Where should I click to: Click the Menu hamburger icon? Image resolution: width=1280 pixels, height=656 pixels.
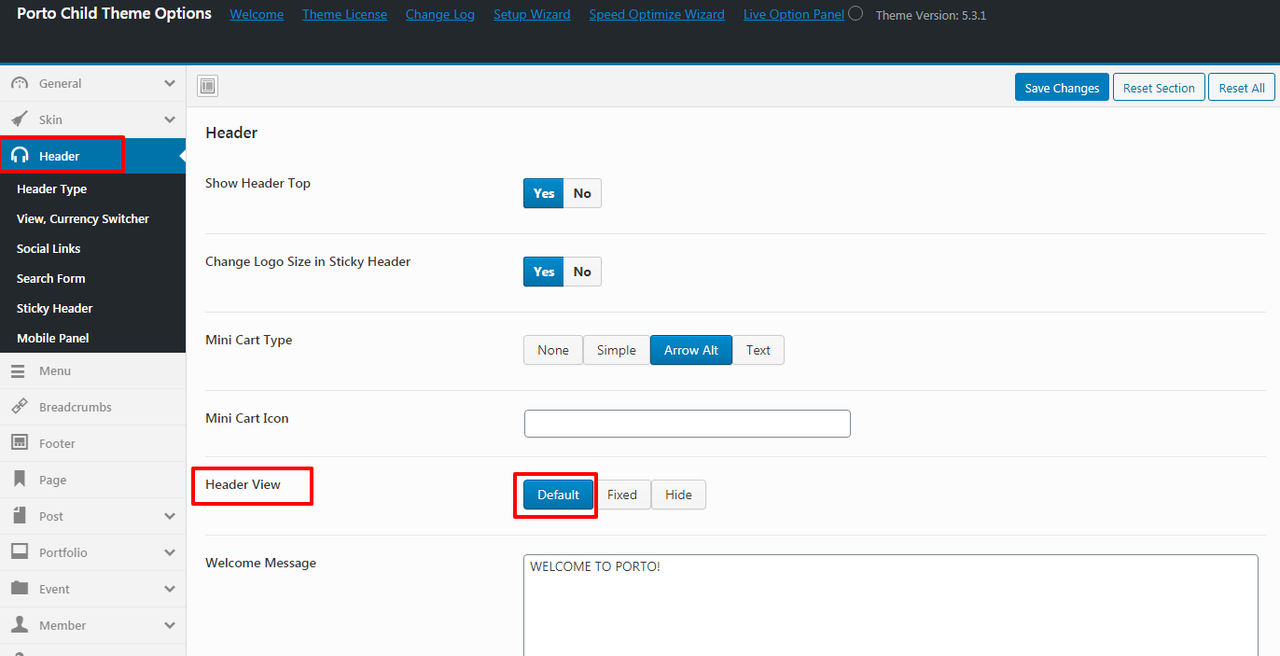pyautogui.click(x=18, y=371)
